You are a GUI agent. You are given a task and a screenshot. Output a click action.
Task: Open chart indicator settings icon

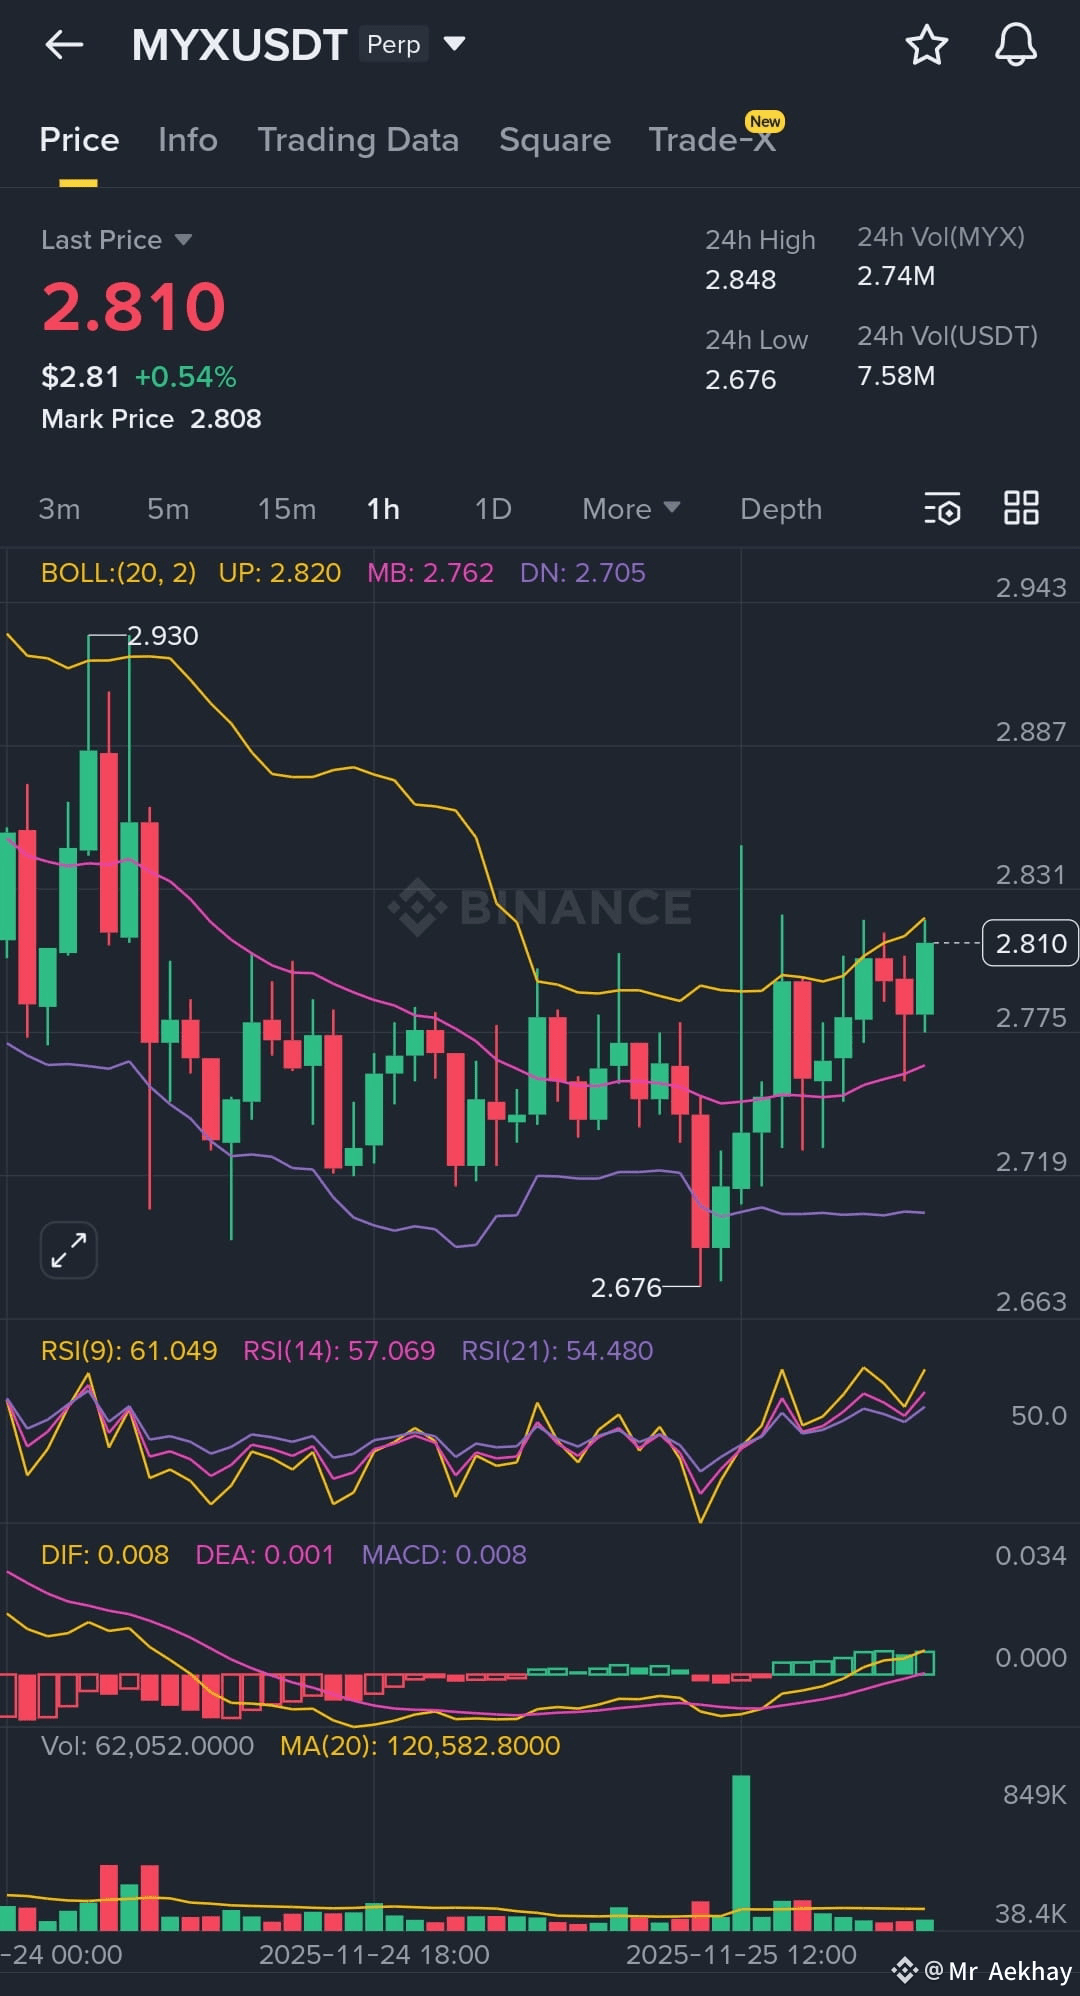[941, 508]
